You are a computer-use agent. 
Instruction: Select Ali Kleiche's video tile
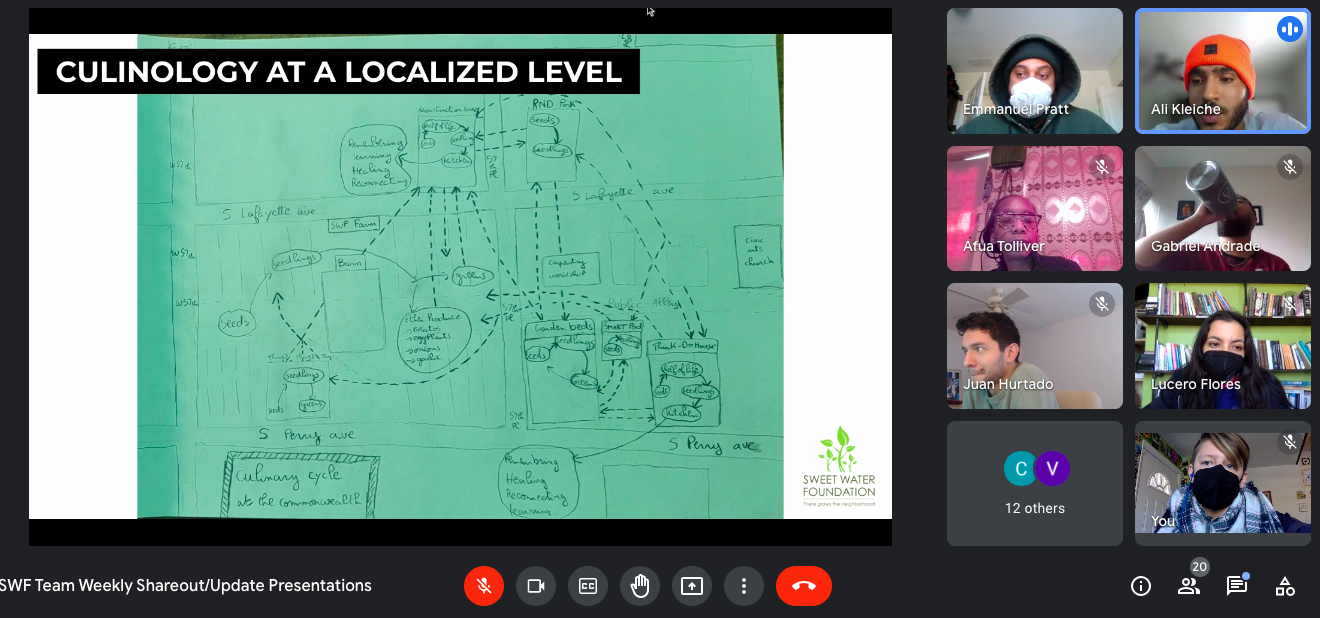(1223, 71)
